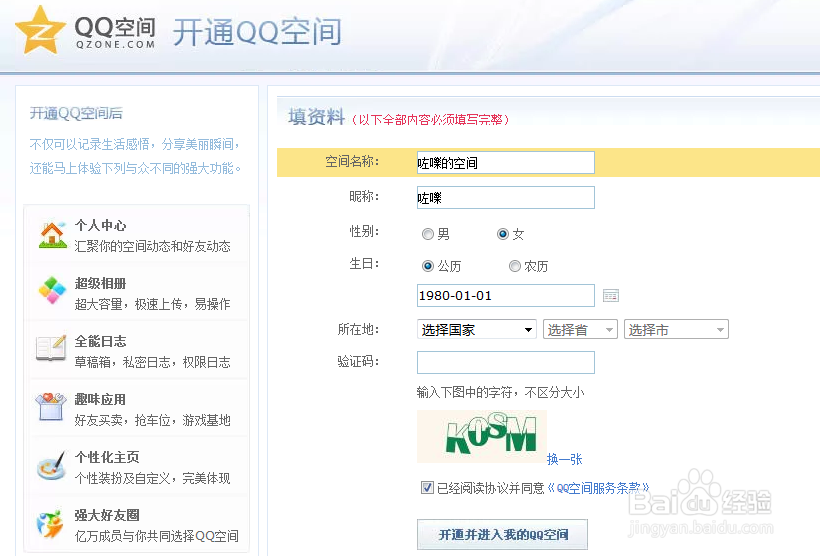The image size is (820, 556).
Task: Click the KOSM captcha image
Action: [482, 436]
